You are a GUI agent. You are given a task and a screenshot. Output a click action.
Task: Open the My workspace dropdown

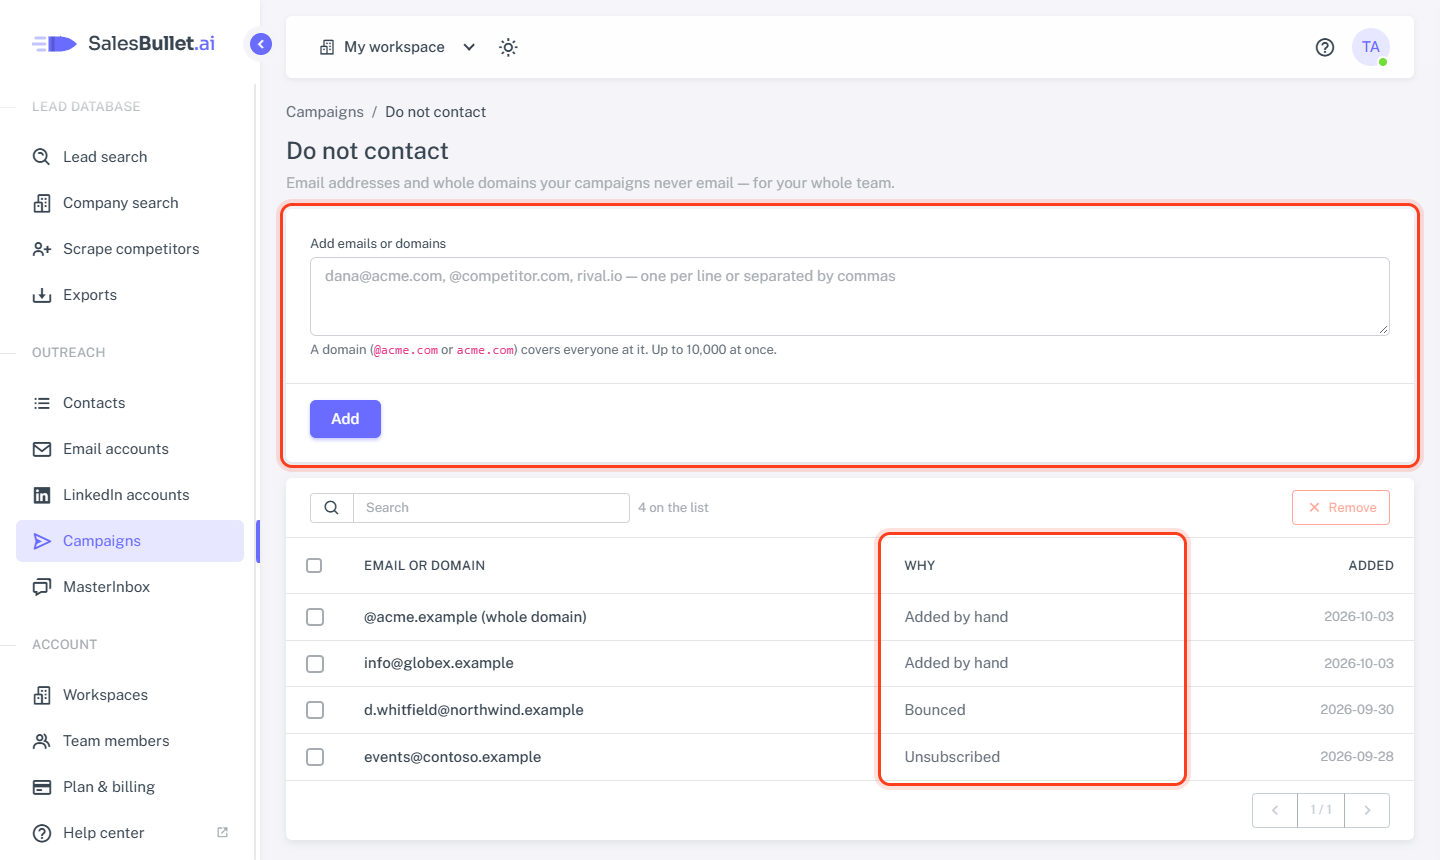(x=397, y=47)
